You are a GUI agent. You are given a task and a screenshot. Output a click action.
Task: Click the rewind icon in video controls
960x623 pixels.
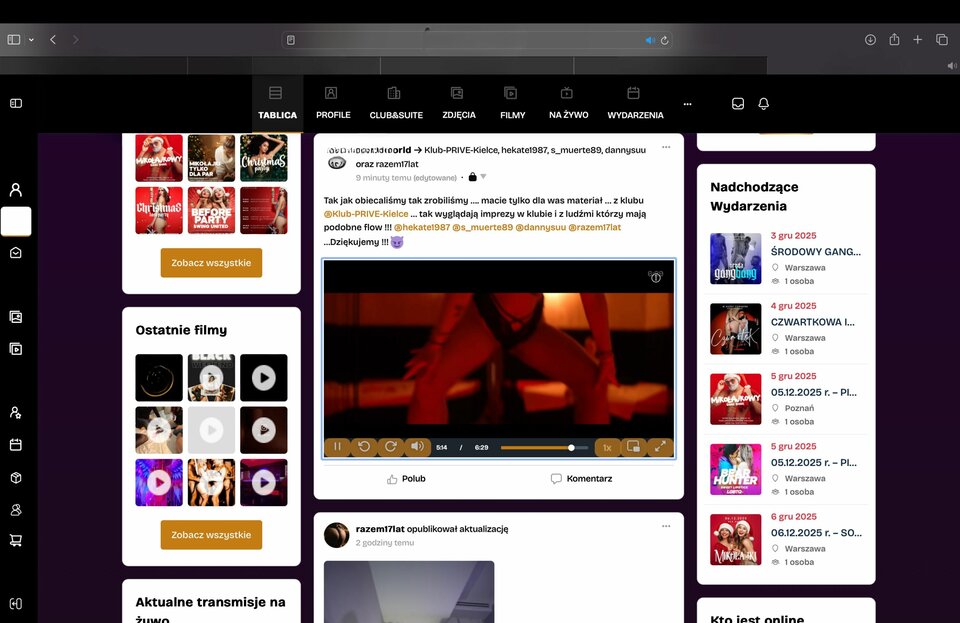click(x=364, y=447)
